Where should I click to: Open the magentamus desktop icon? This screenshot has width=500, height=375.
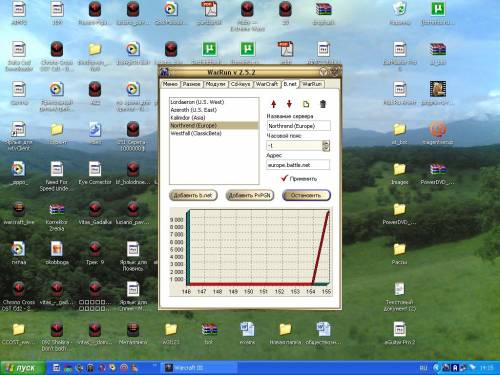click(438, 133)
